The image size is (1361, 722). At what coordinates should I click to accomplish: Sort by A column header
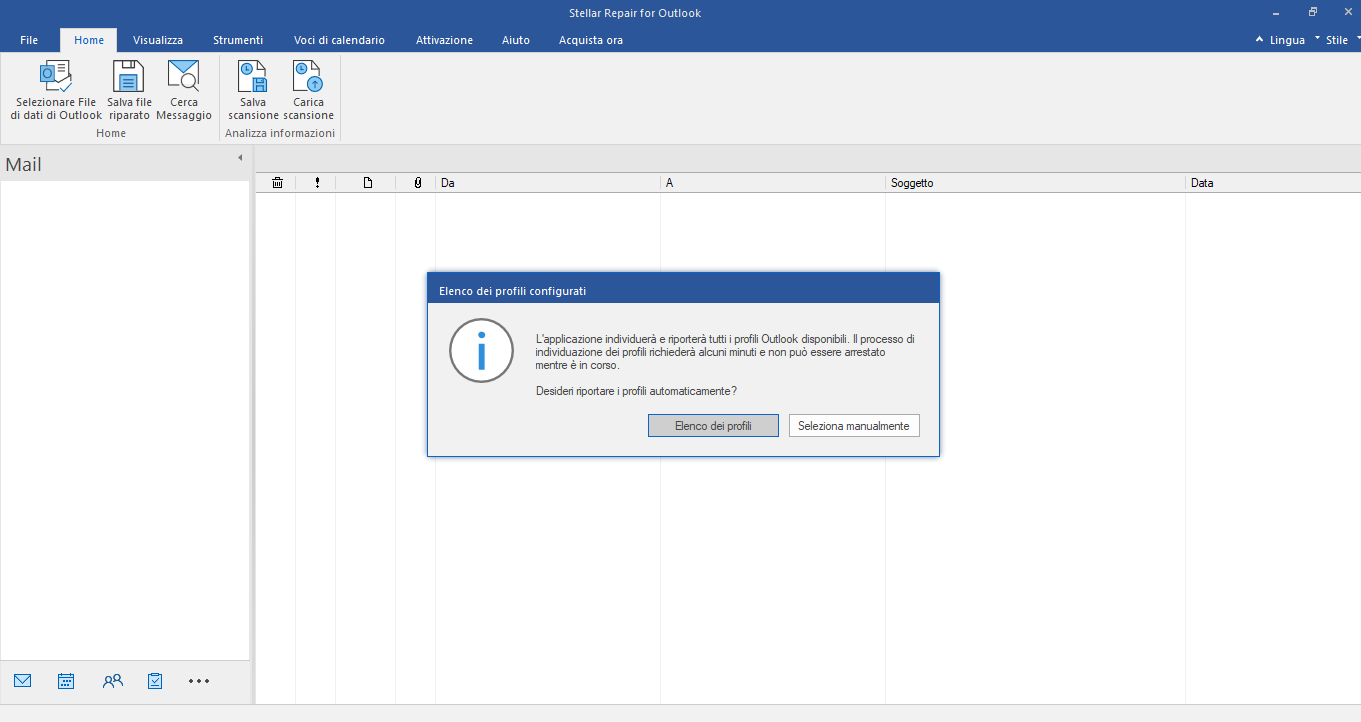(773, 183)
